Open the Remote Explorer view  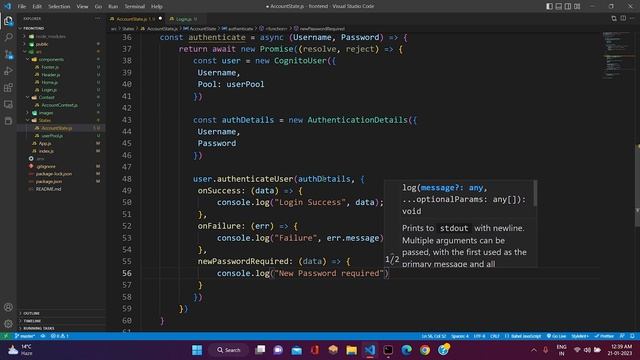click(8, 104)
